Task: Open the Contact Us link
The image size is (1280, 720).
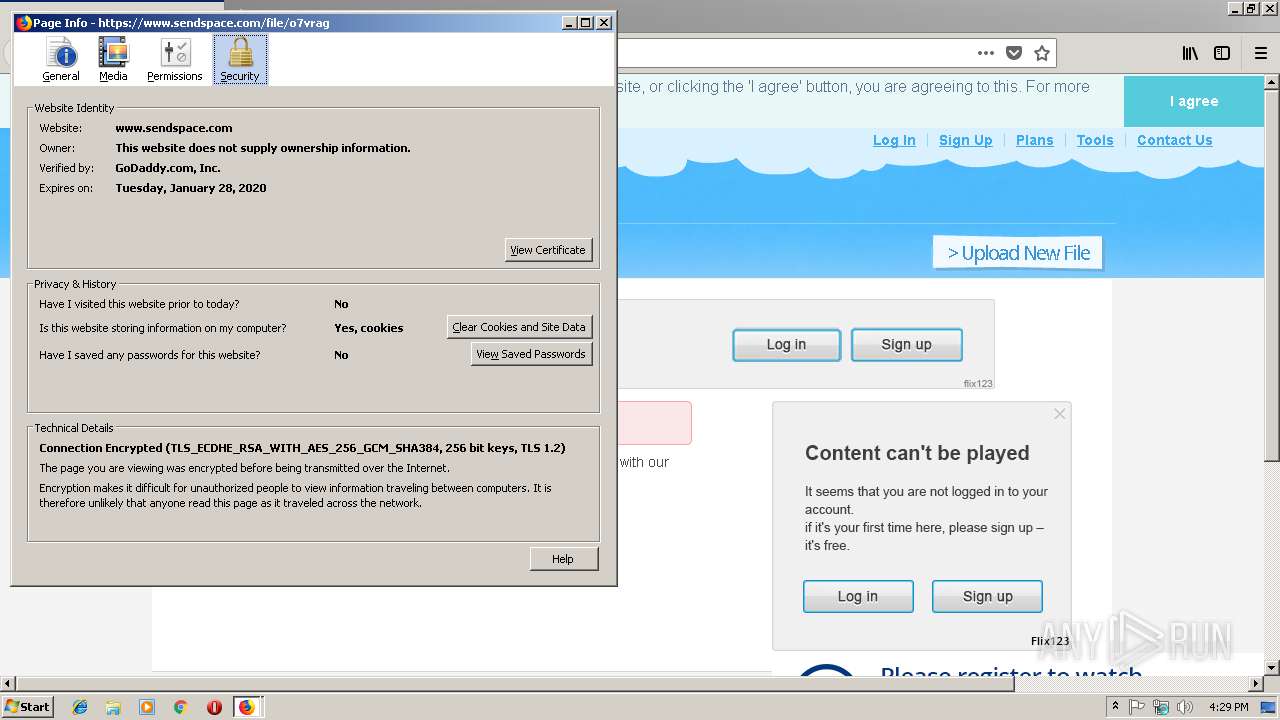Action: click(x=1174, y=140)
